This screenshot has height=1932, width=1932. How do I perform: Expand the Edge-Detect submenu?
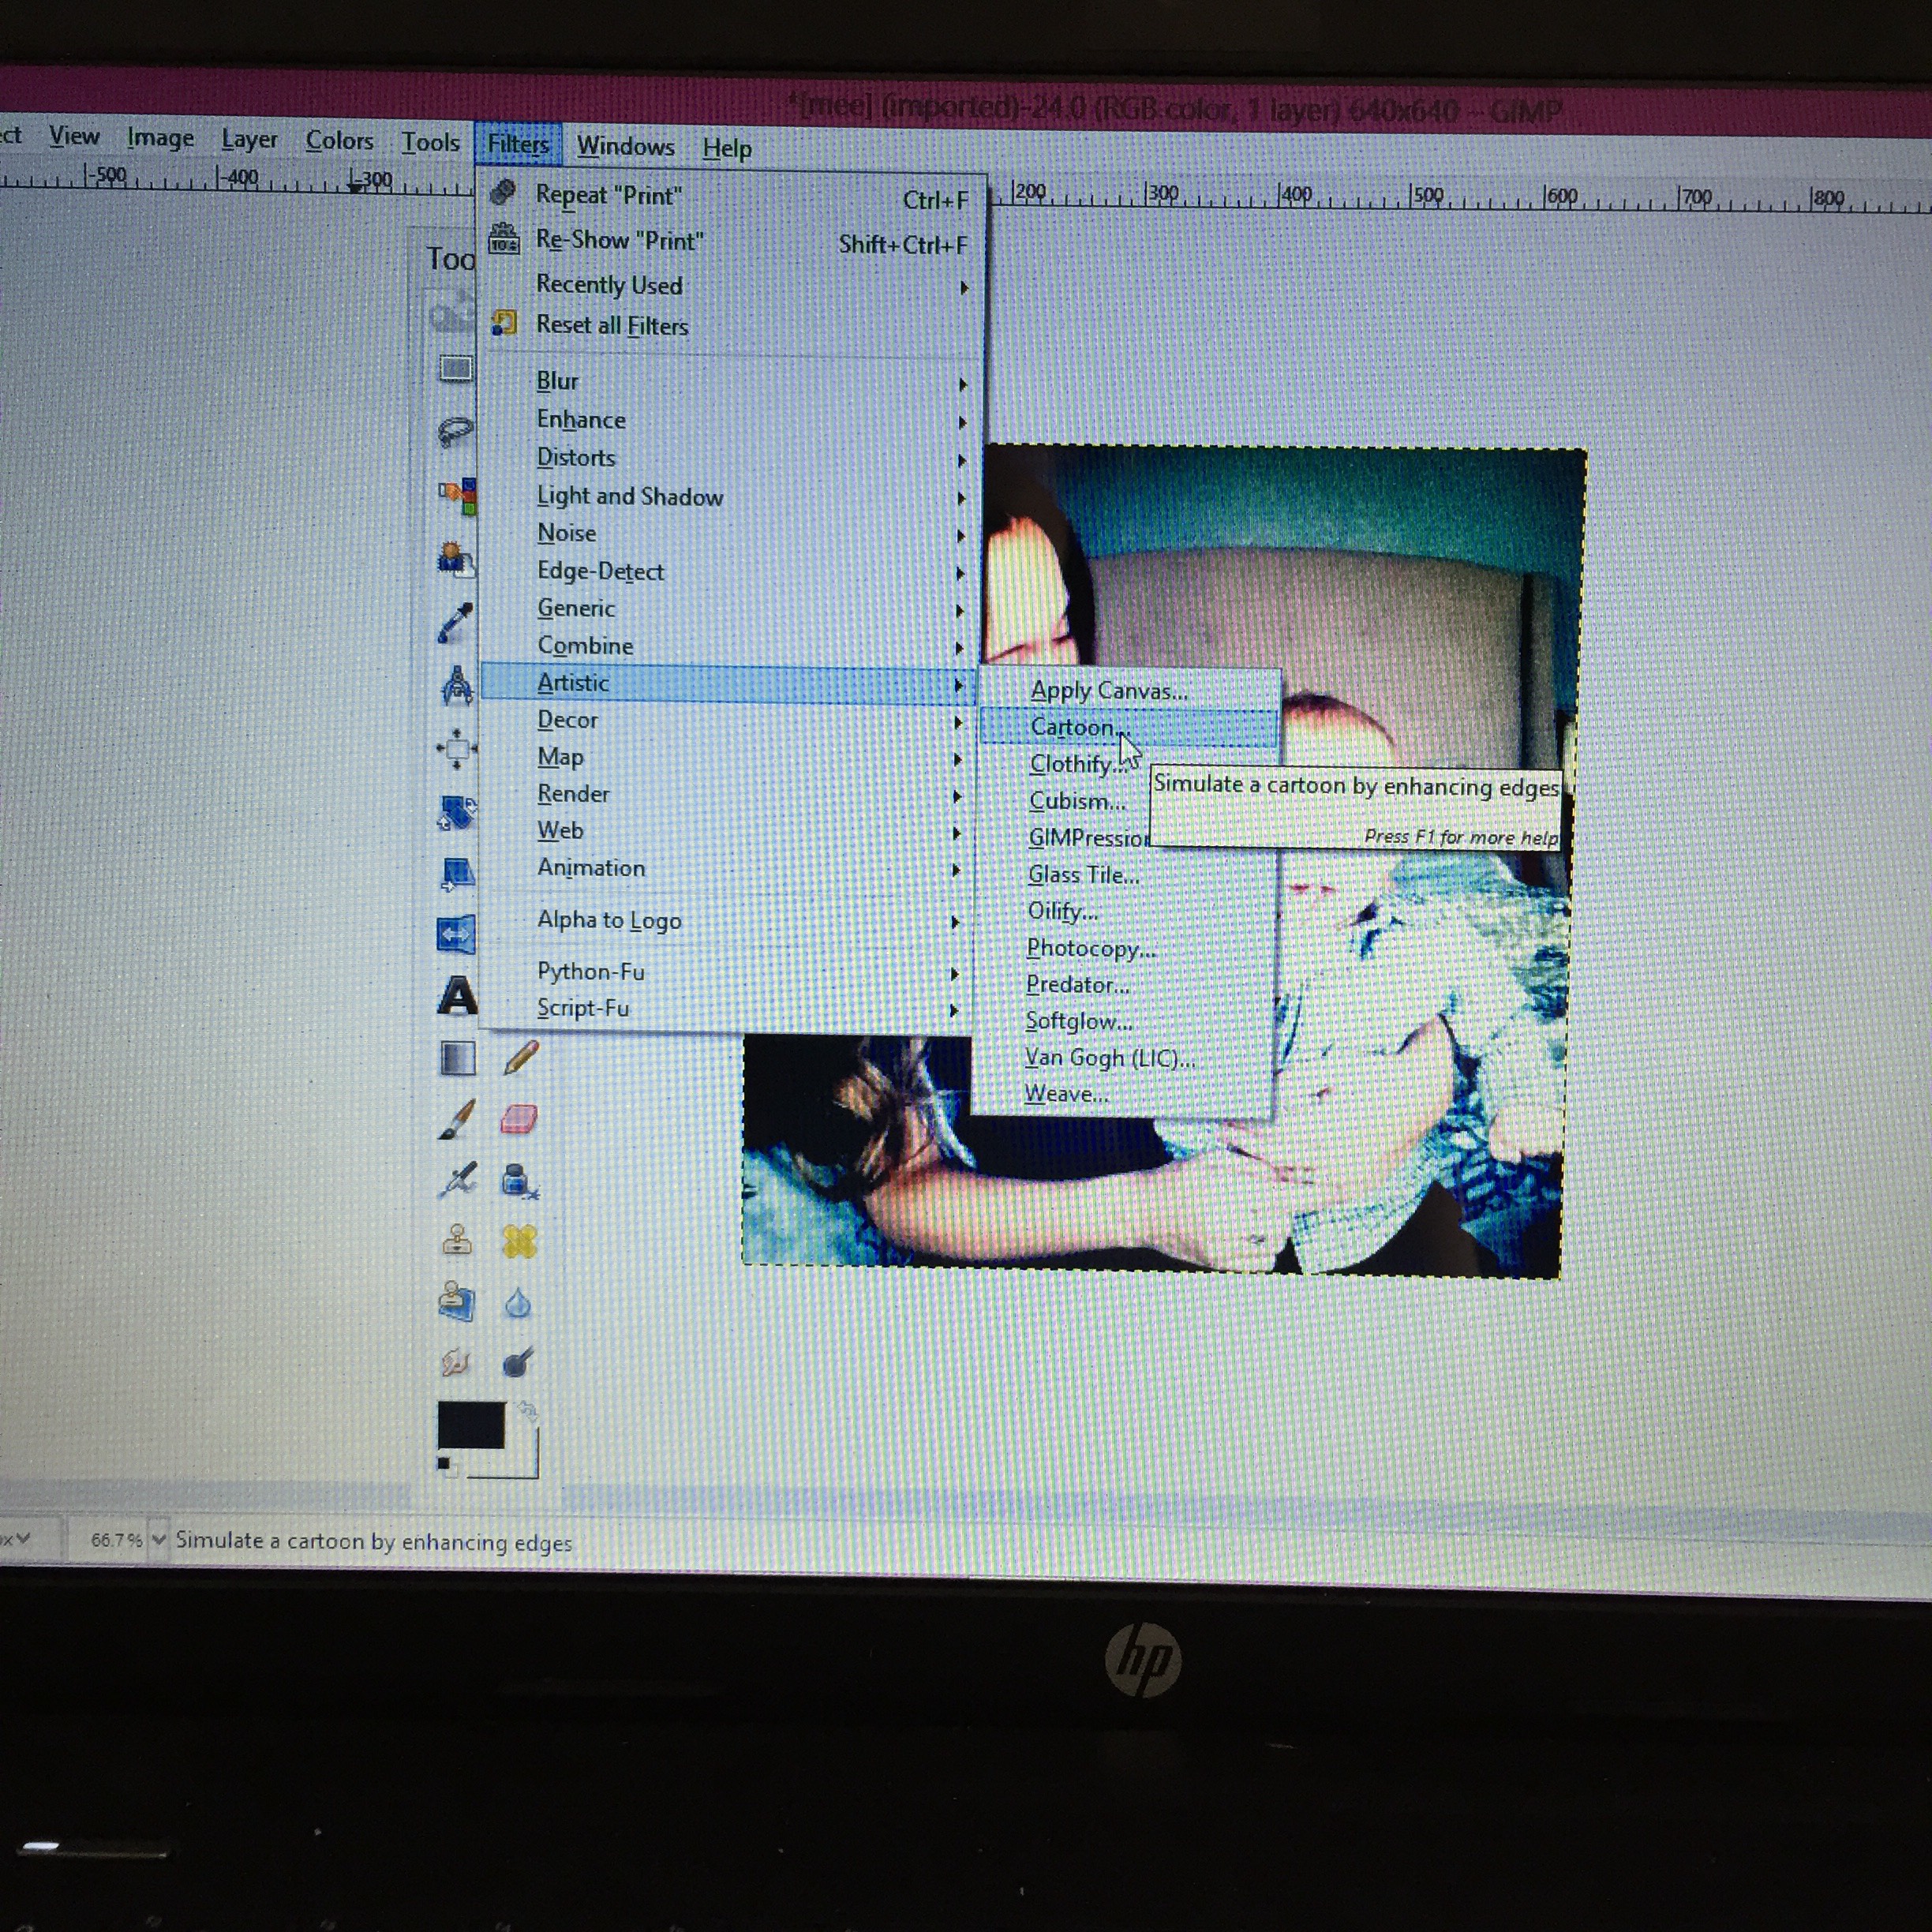[x=729, y=571]
